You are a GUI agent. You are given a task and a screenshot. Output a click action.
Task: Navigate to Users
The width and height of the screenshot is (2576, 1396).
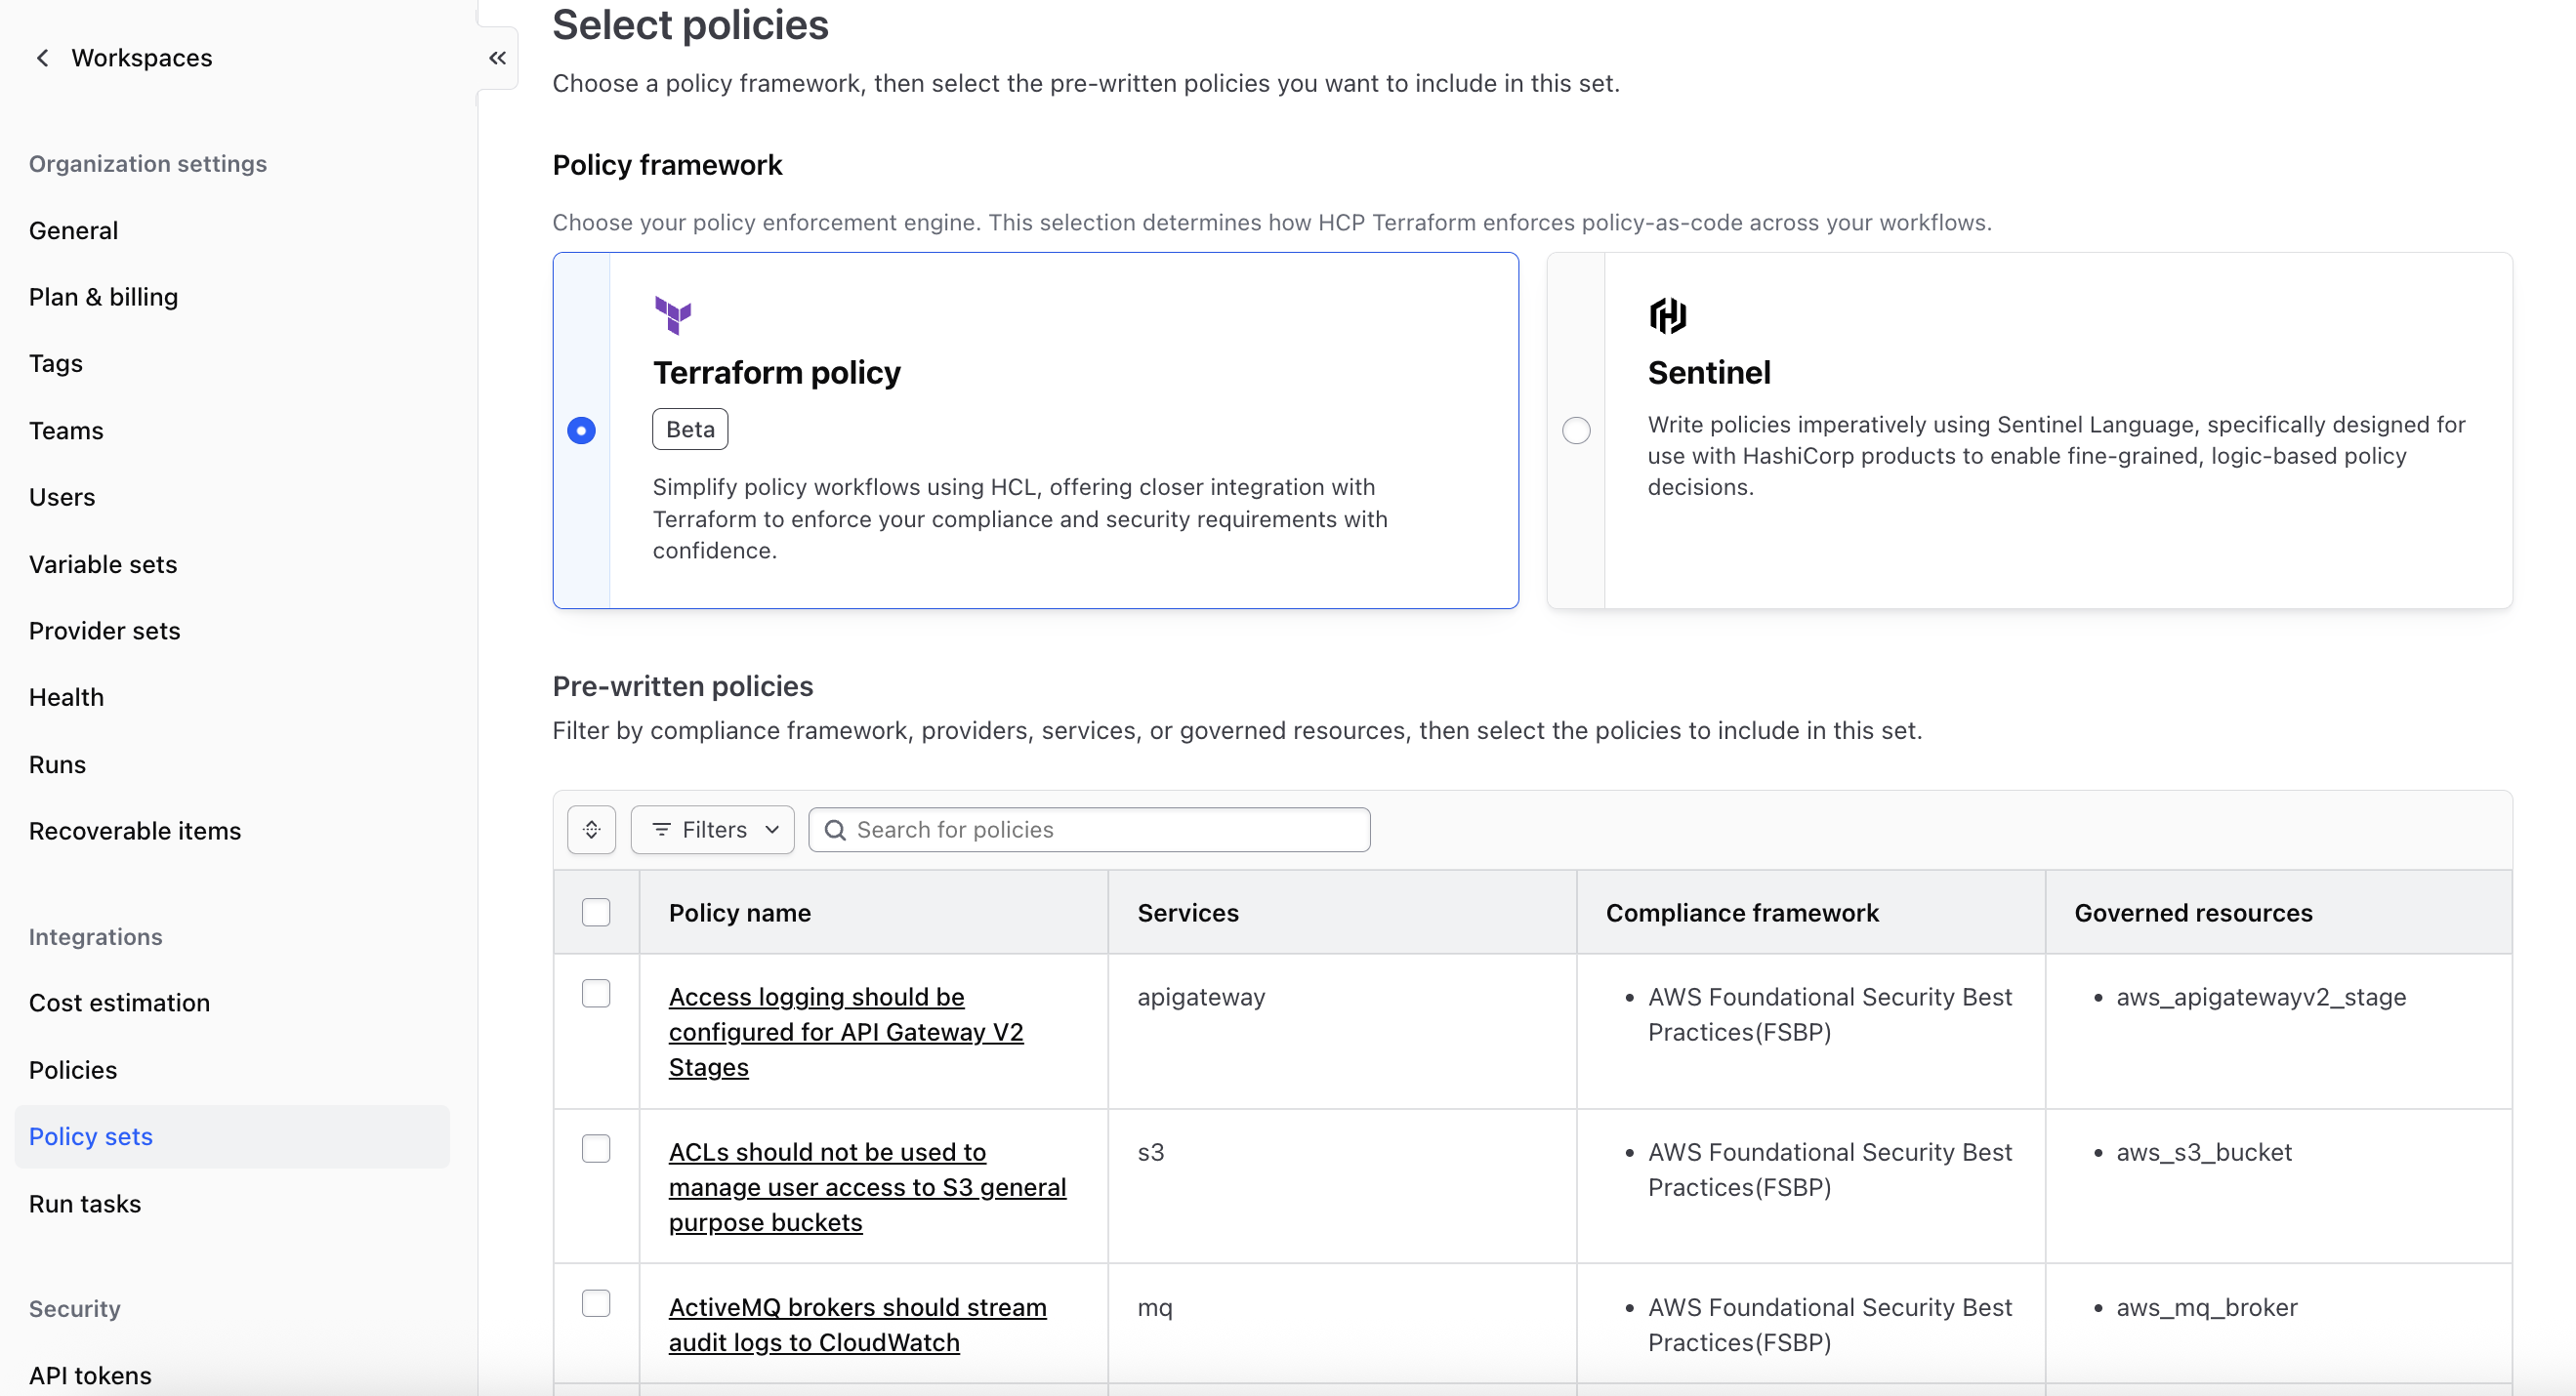click(x=62, y=497)
